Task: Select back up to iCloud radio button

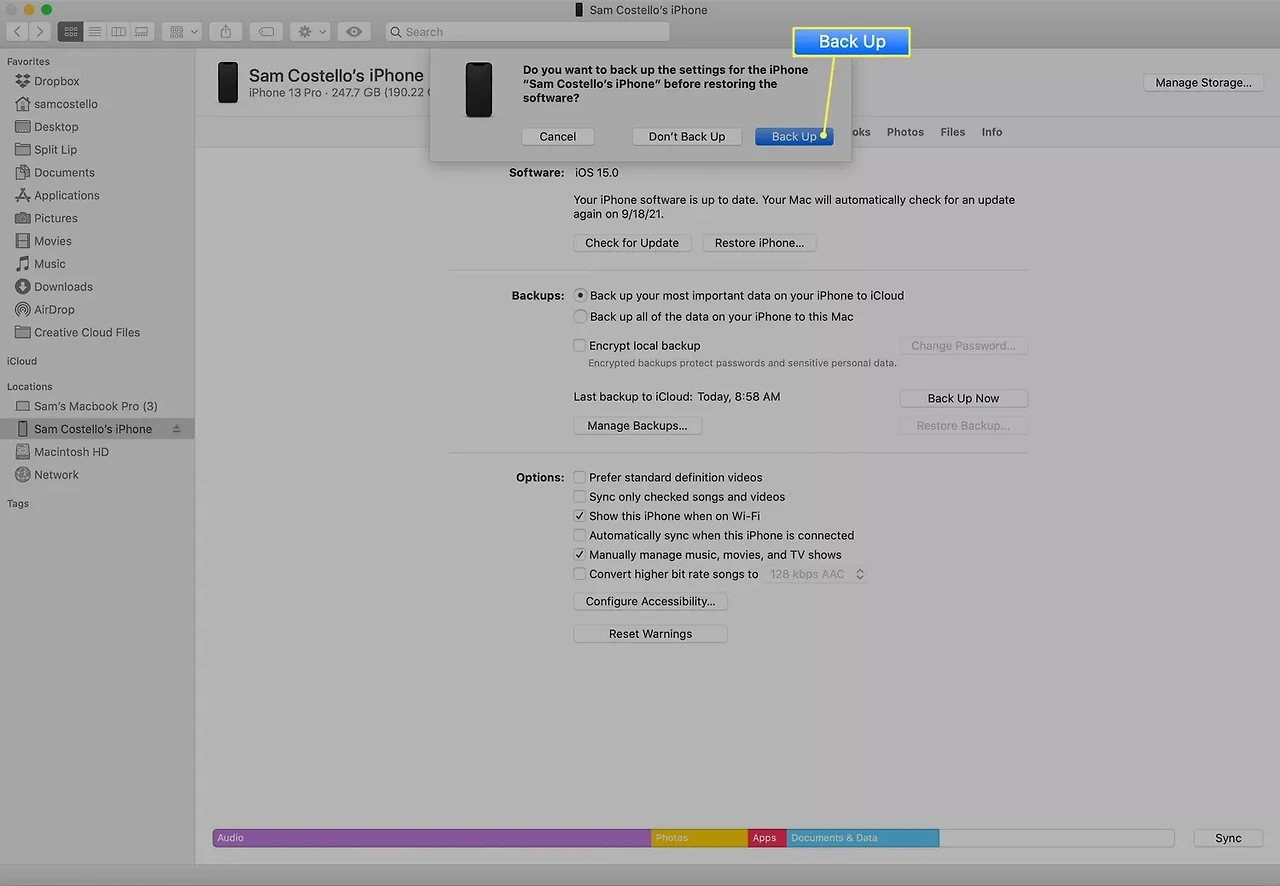Action: (580, 296)
